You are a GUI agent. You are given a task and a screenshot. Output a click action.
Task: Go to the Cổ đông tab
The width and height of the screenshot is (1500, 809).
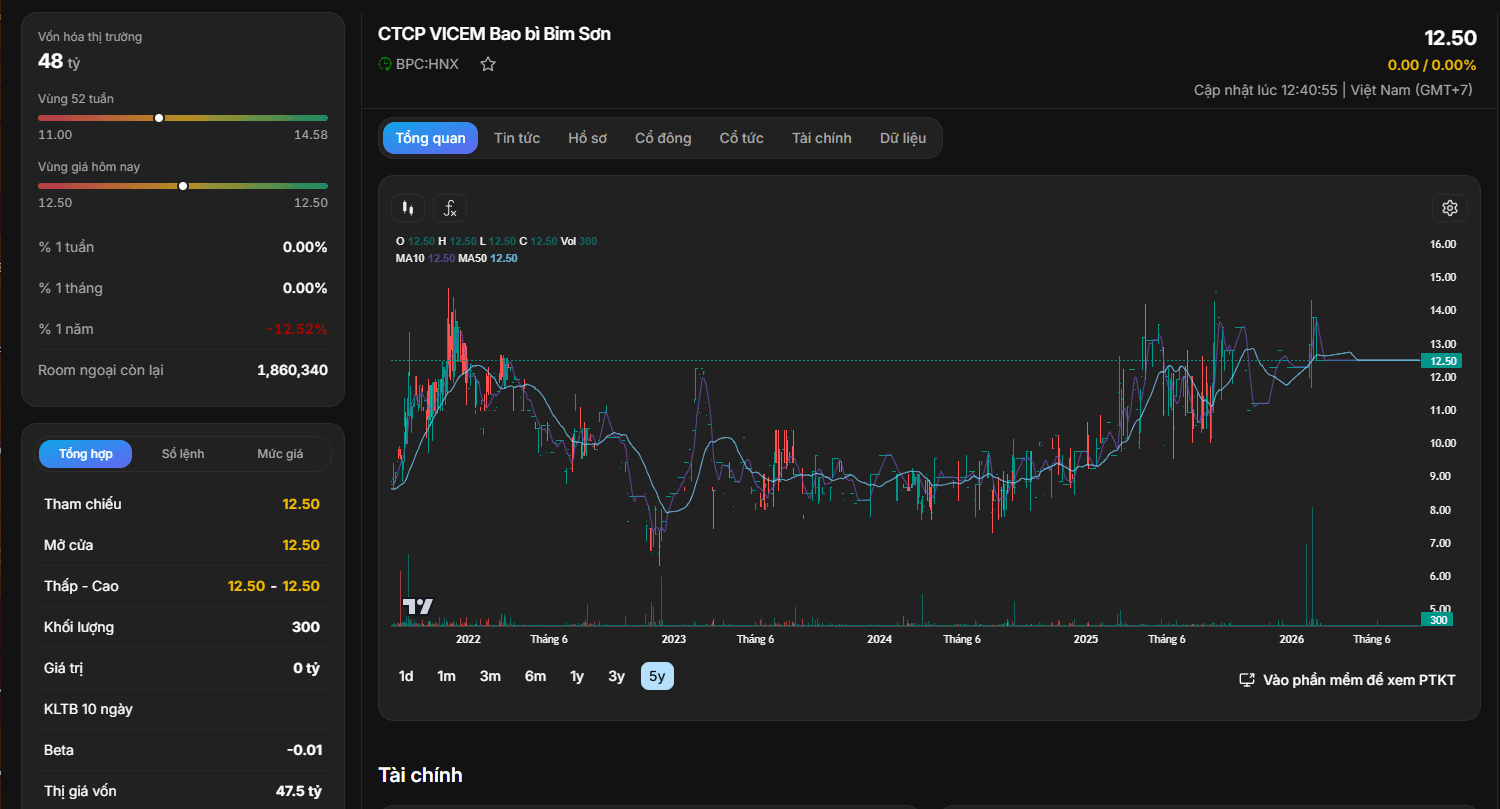[663, 138]
